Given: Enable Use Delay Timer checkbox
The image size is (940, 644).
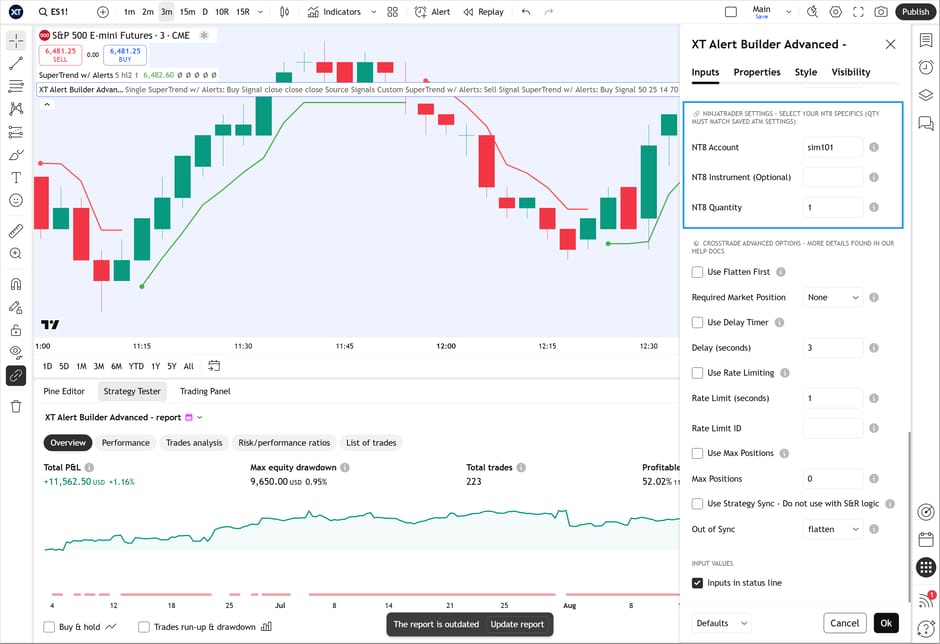Looking at the screenshot, I should (697, 323).
